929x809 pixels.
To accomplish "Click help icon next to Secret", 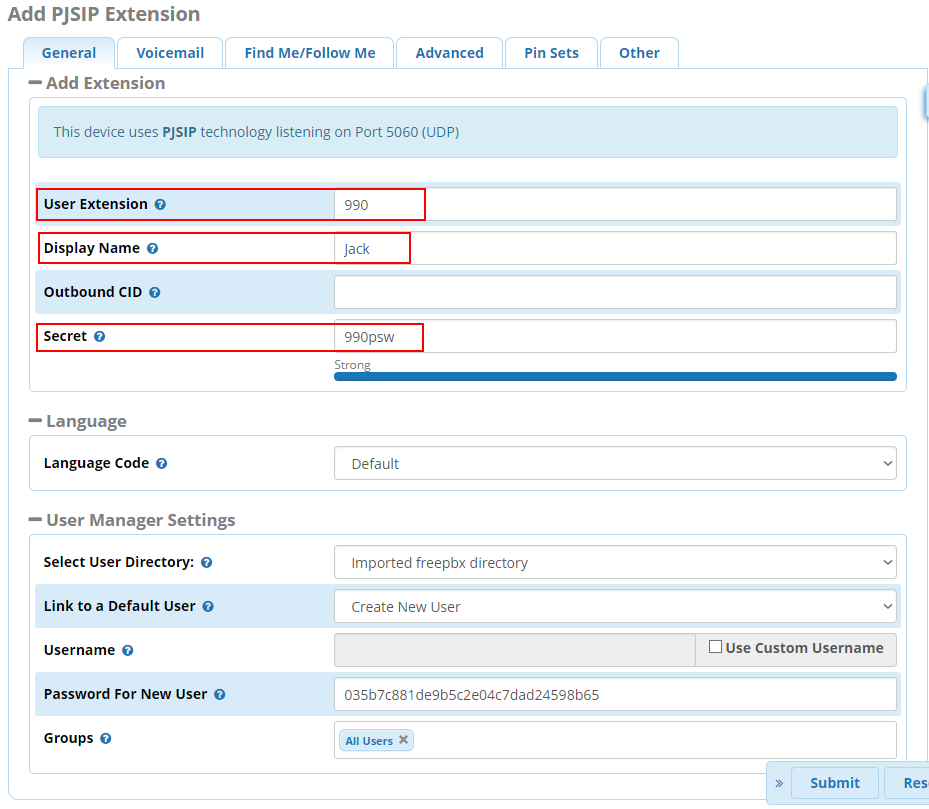I will pyautogui.click(x=99, y=337).
